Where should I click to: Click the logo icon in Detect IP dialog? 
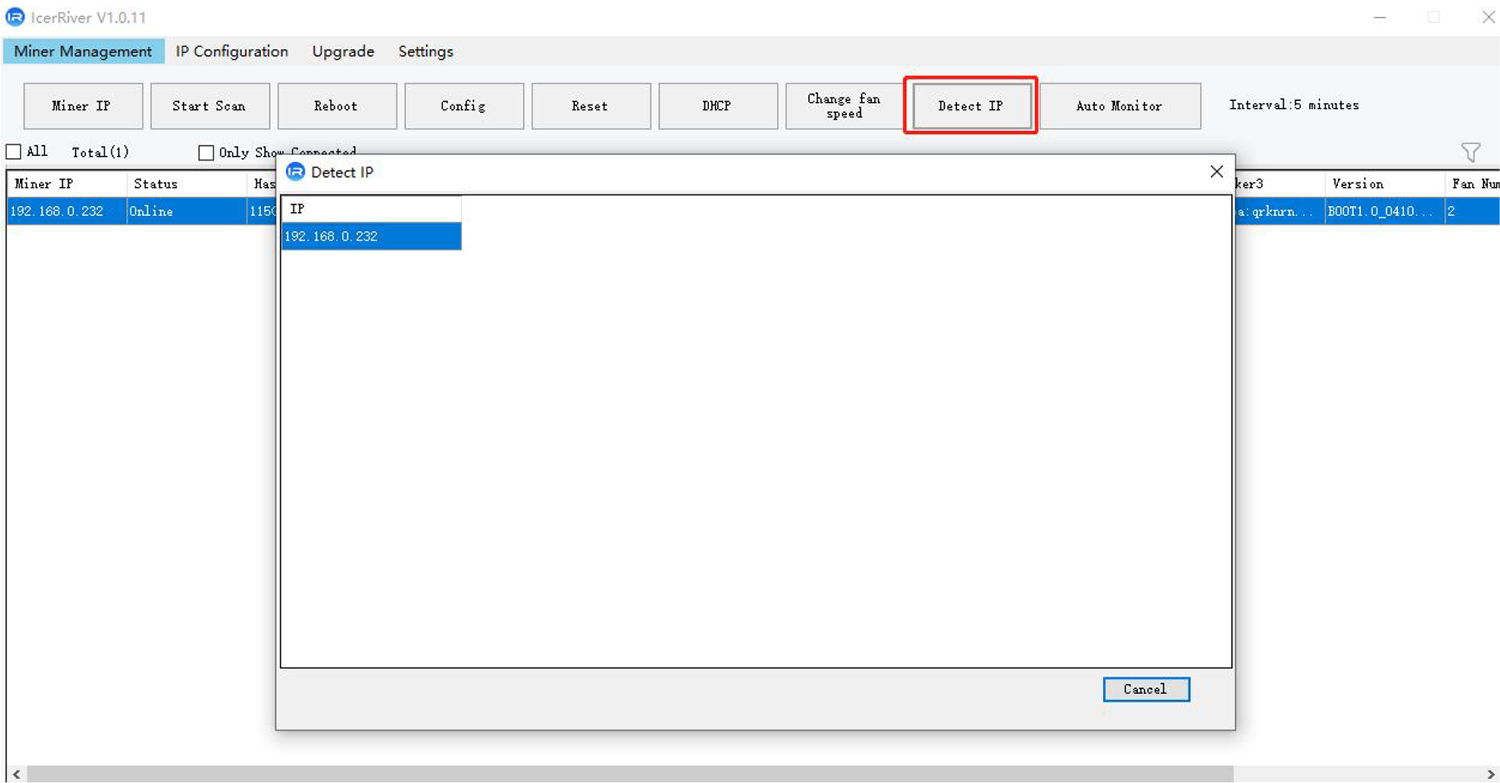pyautogui.click(x=295, y=172)
